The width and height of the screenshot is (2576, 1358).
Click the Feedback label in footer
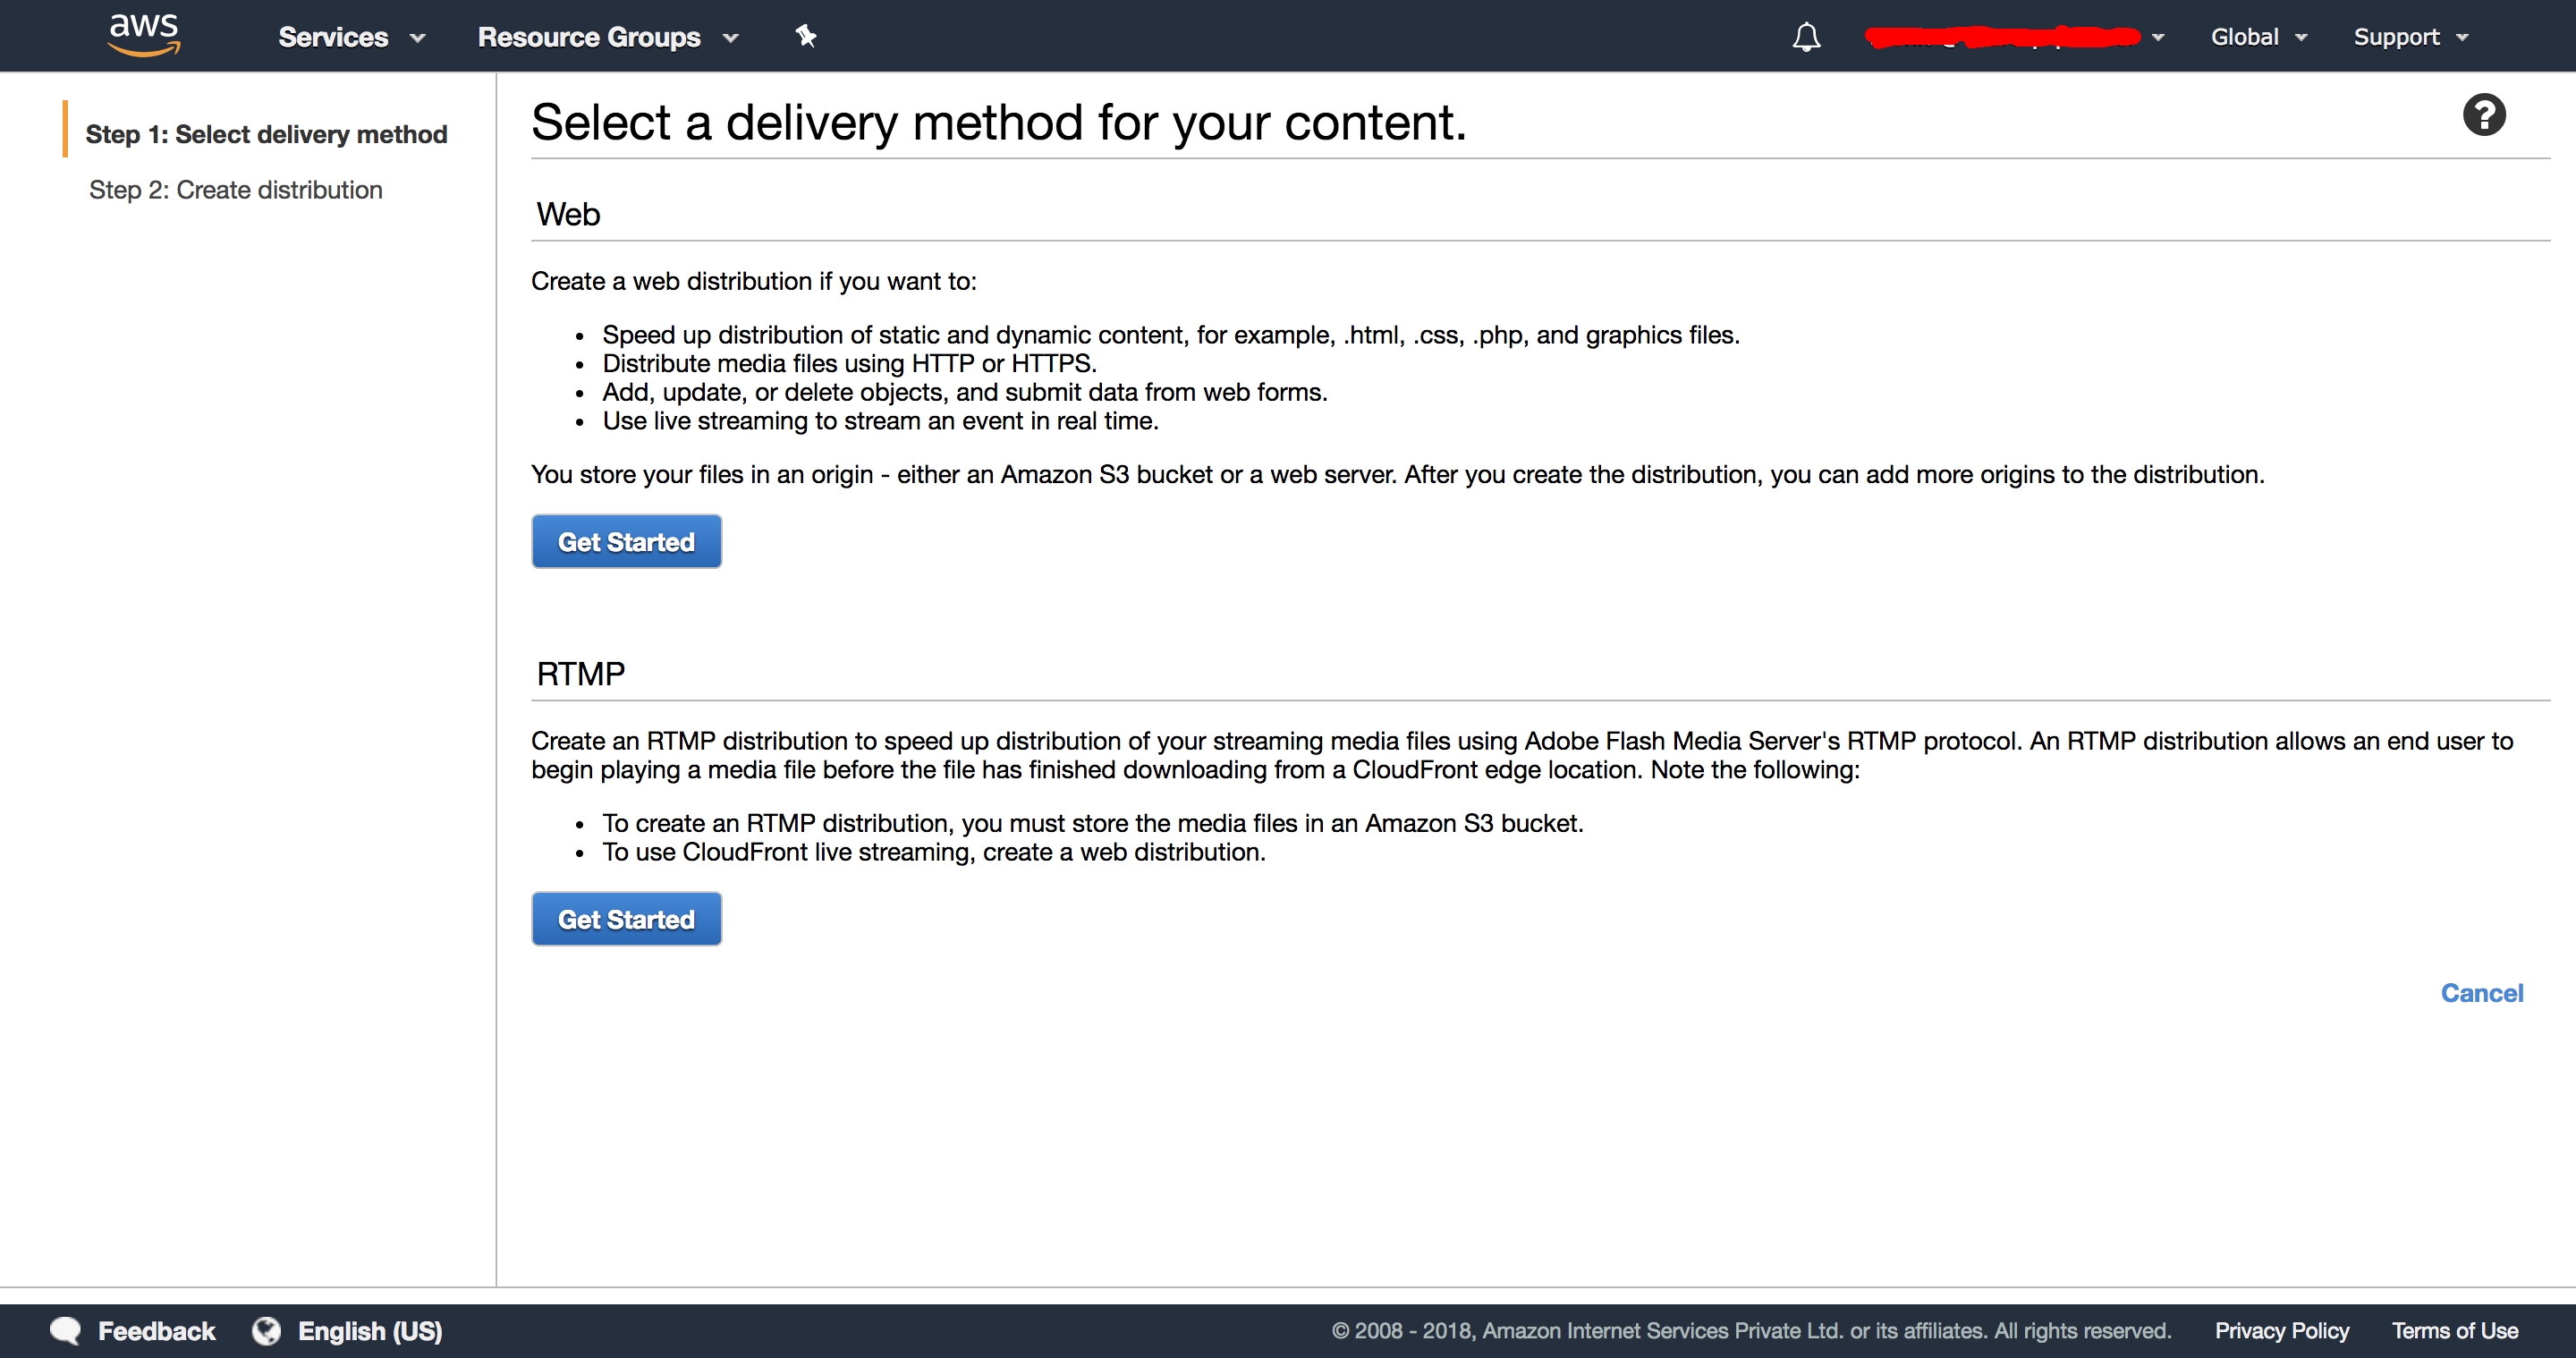(157, 1330)
